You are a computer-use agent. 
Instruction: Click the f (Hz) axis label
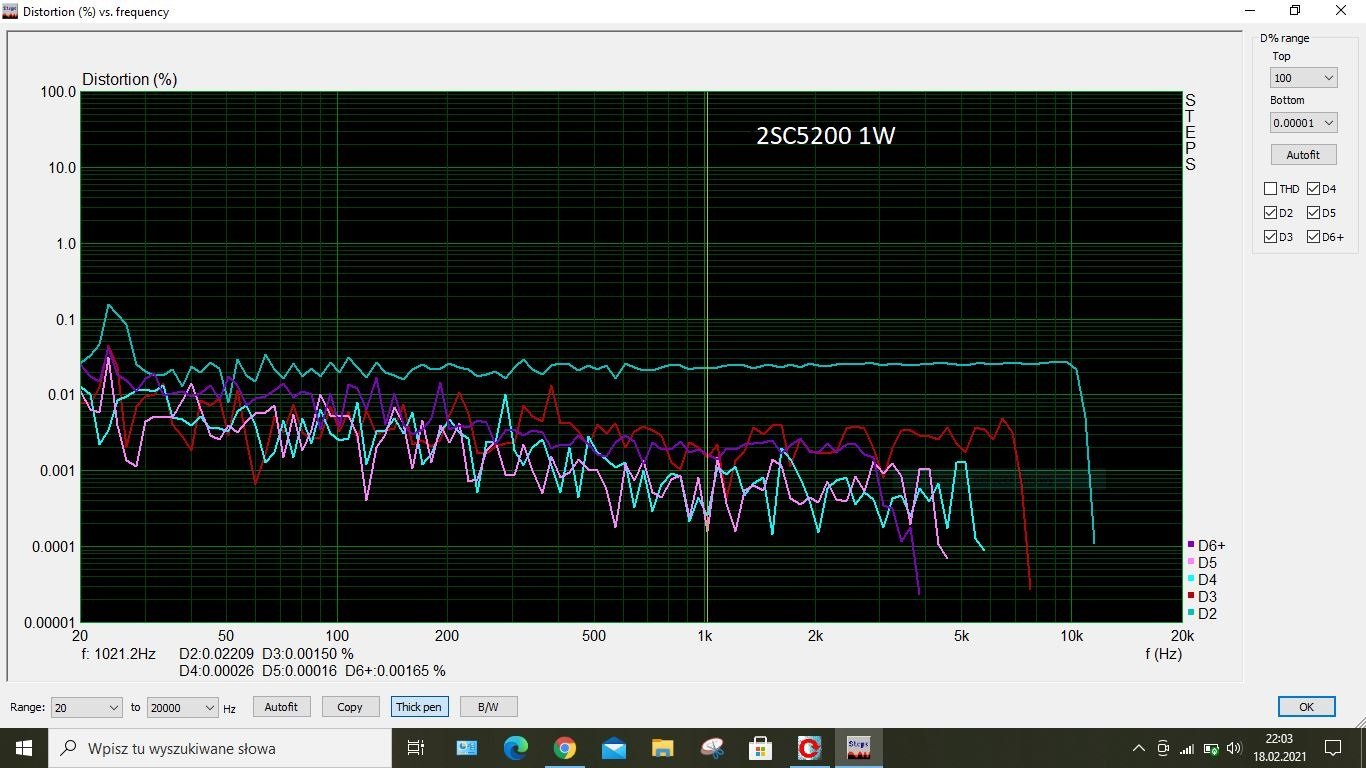(x=1164, y=654)
